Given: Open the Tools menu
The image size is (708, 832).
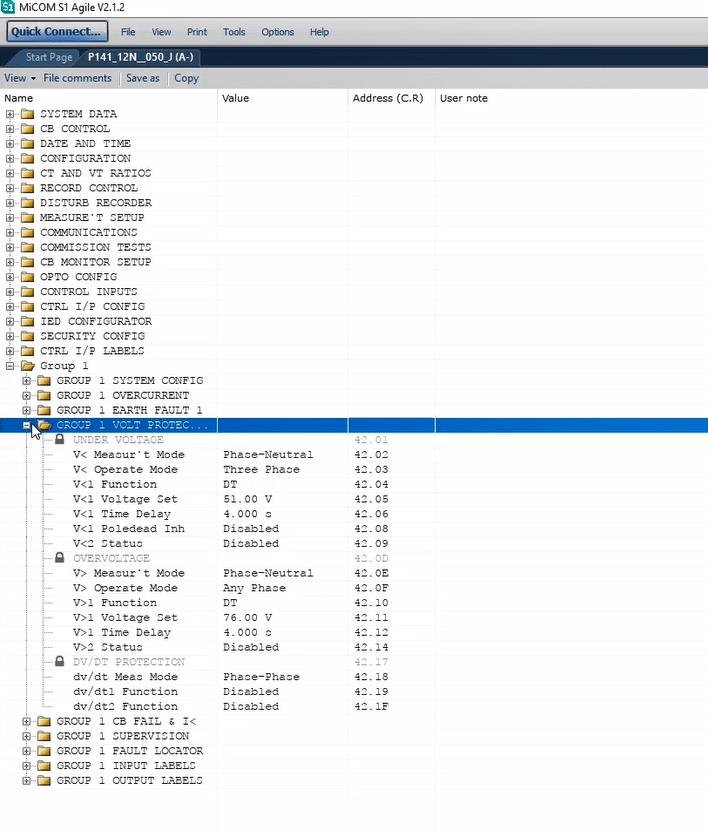Looking at the screenshot, I should click(234, 32).
